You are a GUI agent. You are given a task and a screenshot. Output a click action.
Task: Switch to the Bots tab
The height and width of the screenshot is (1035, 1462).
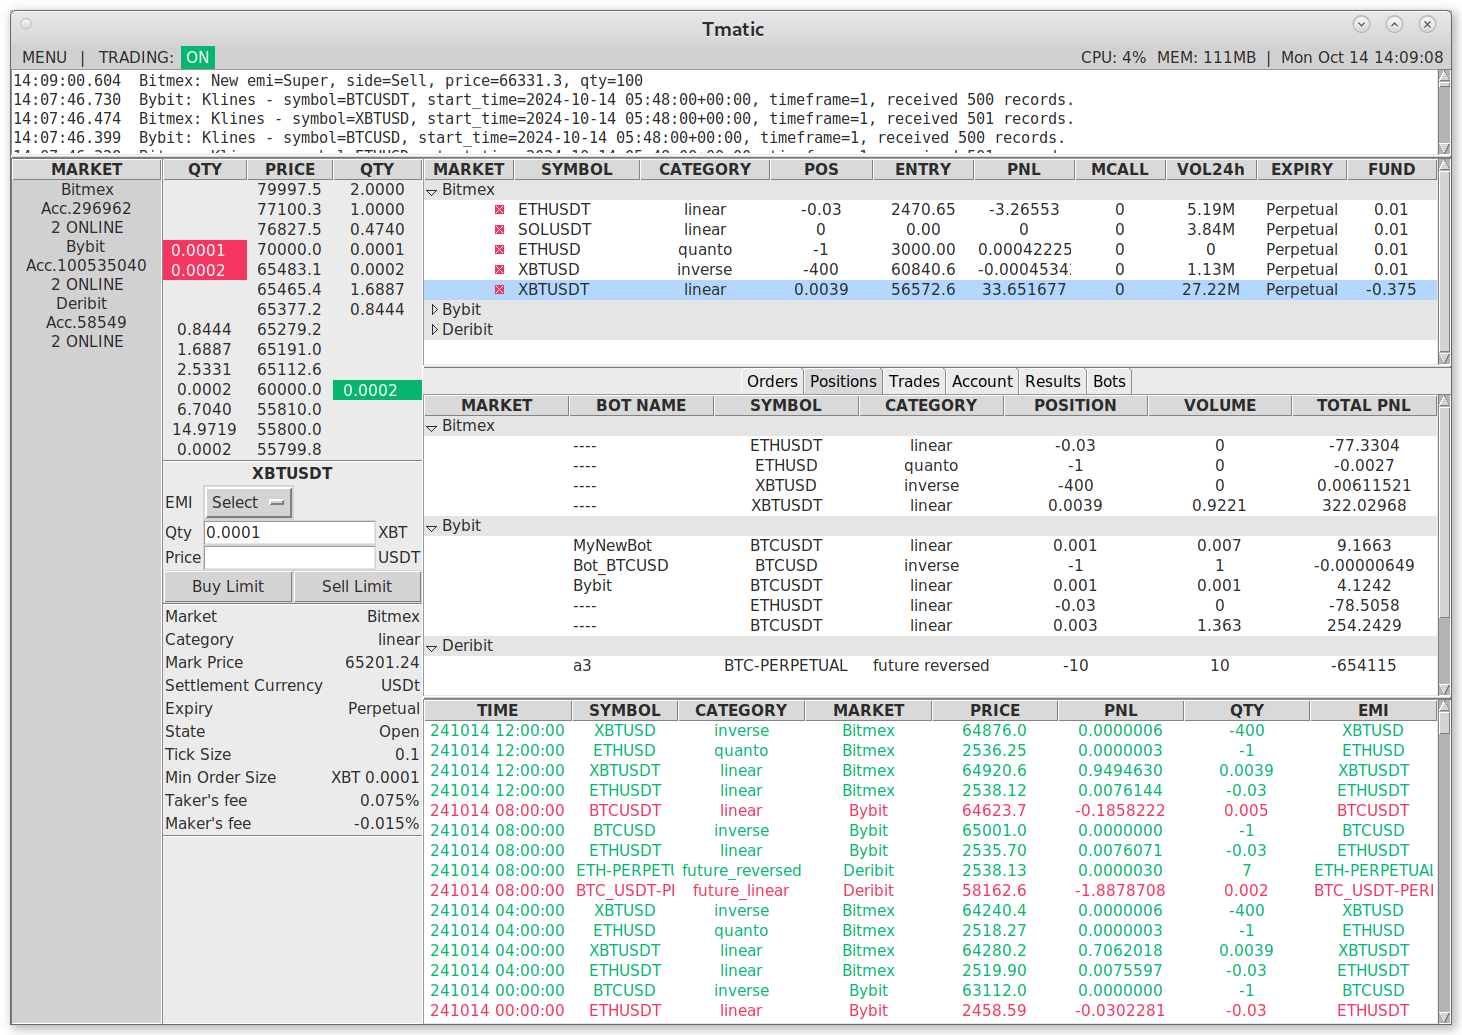click(x=1109, y=381)
